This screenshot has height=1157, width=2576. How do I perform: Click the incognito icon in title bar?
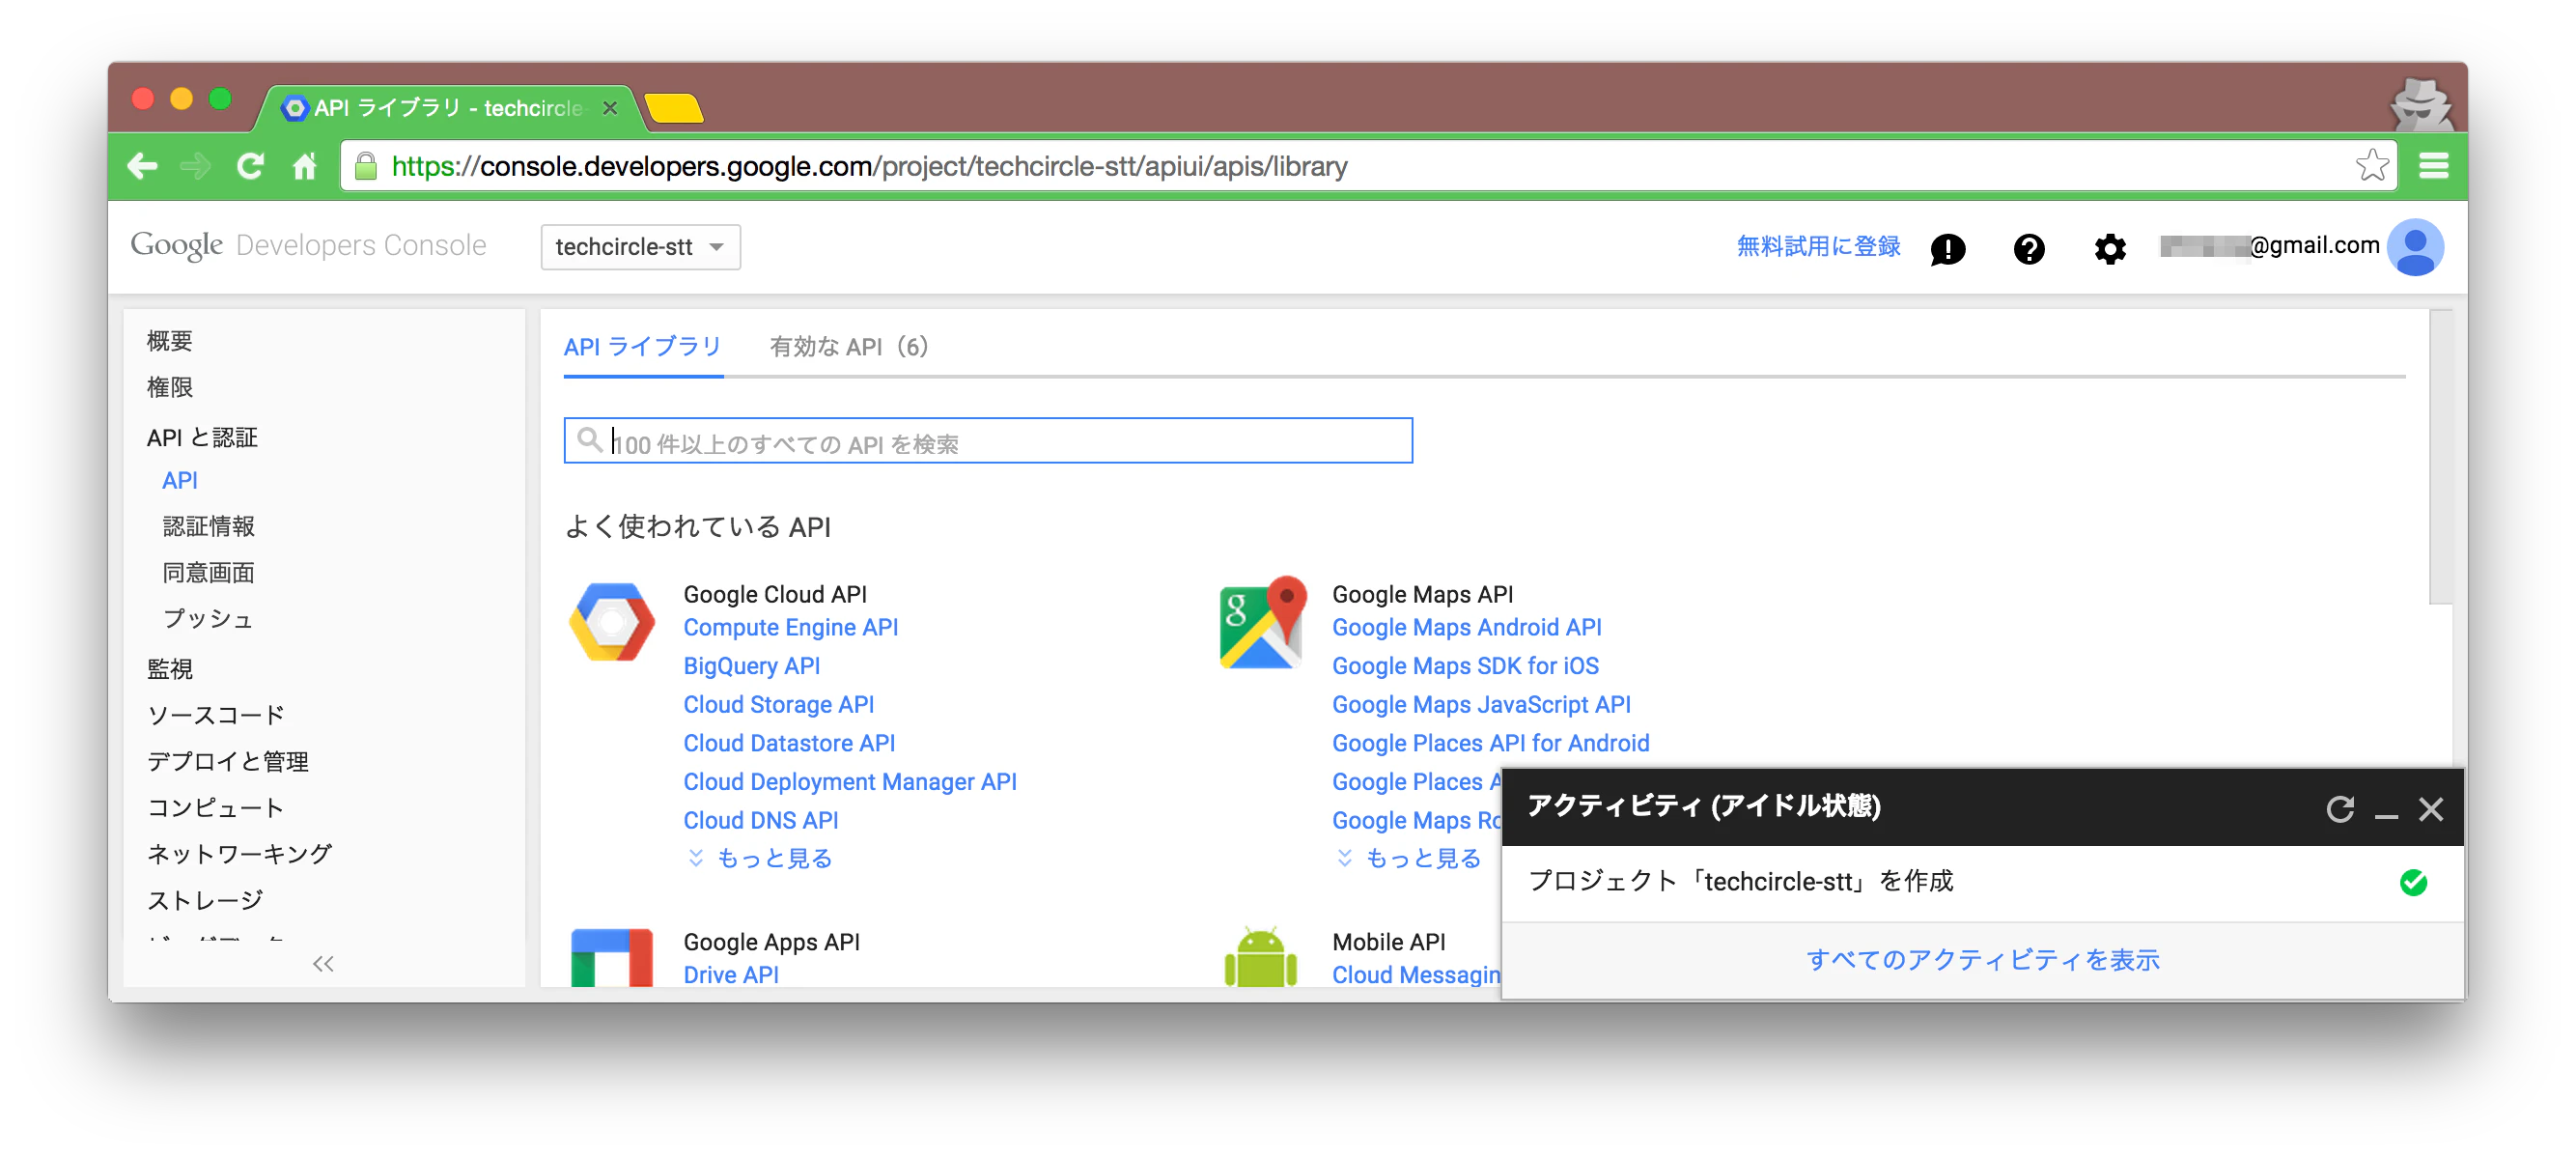point(2421,105)
